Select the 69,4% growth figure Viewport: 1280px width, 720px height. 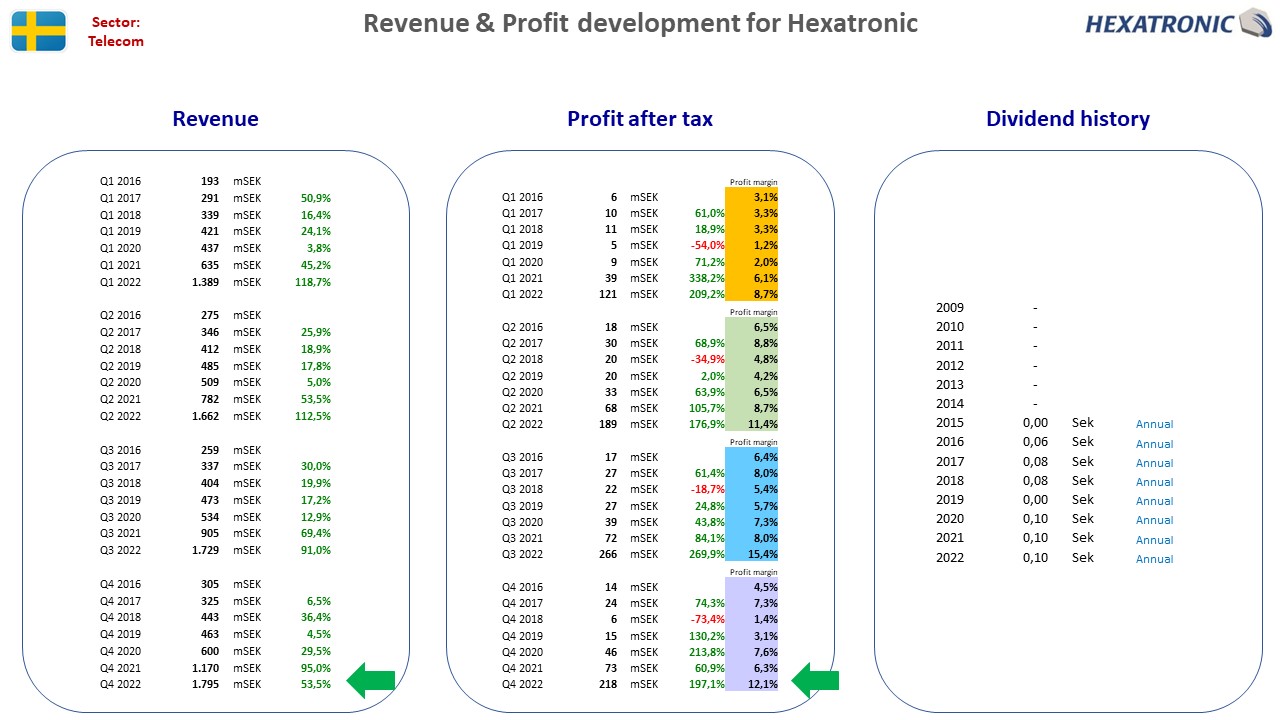(316, 533)
